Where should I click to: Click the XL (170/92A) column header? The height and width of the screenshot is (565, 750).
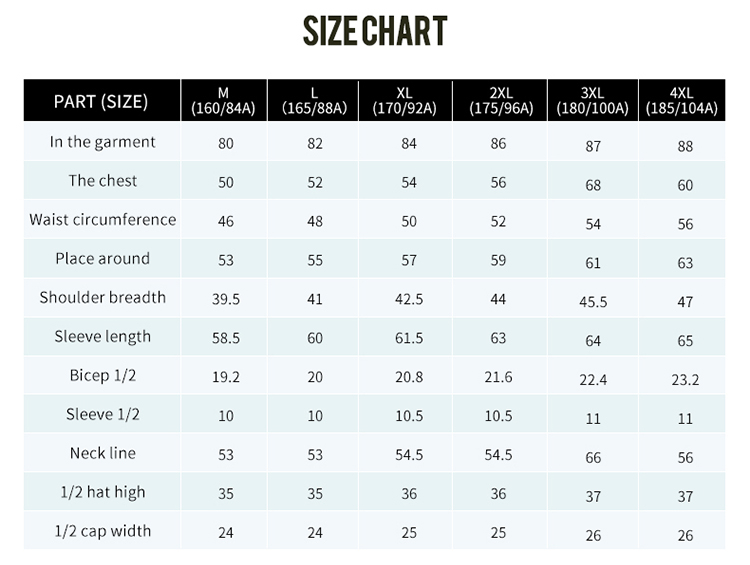click(409, 101)
